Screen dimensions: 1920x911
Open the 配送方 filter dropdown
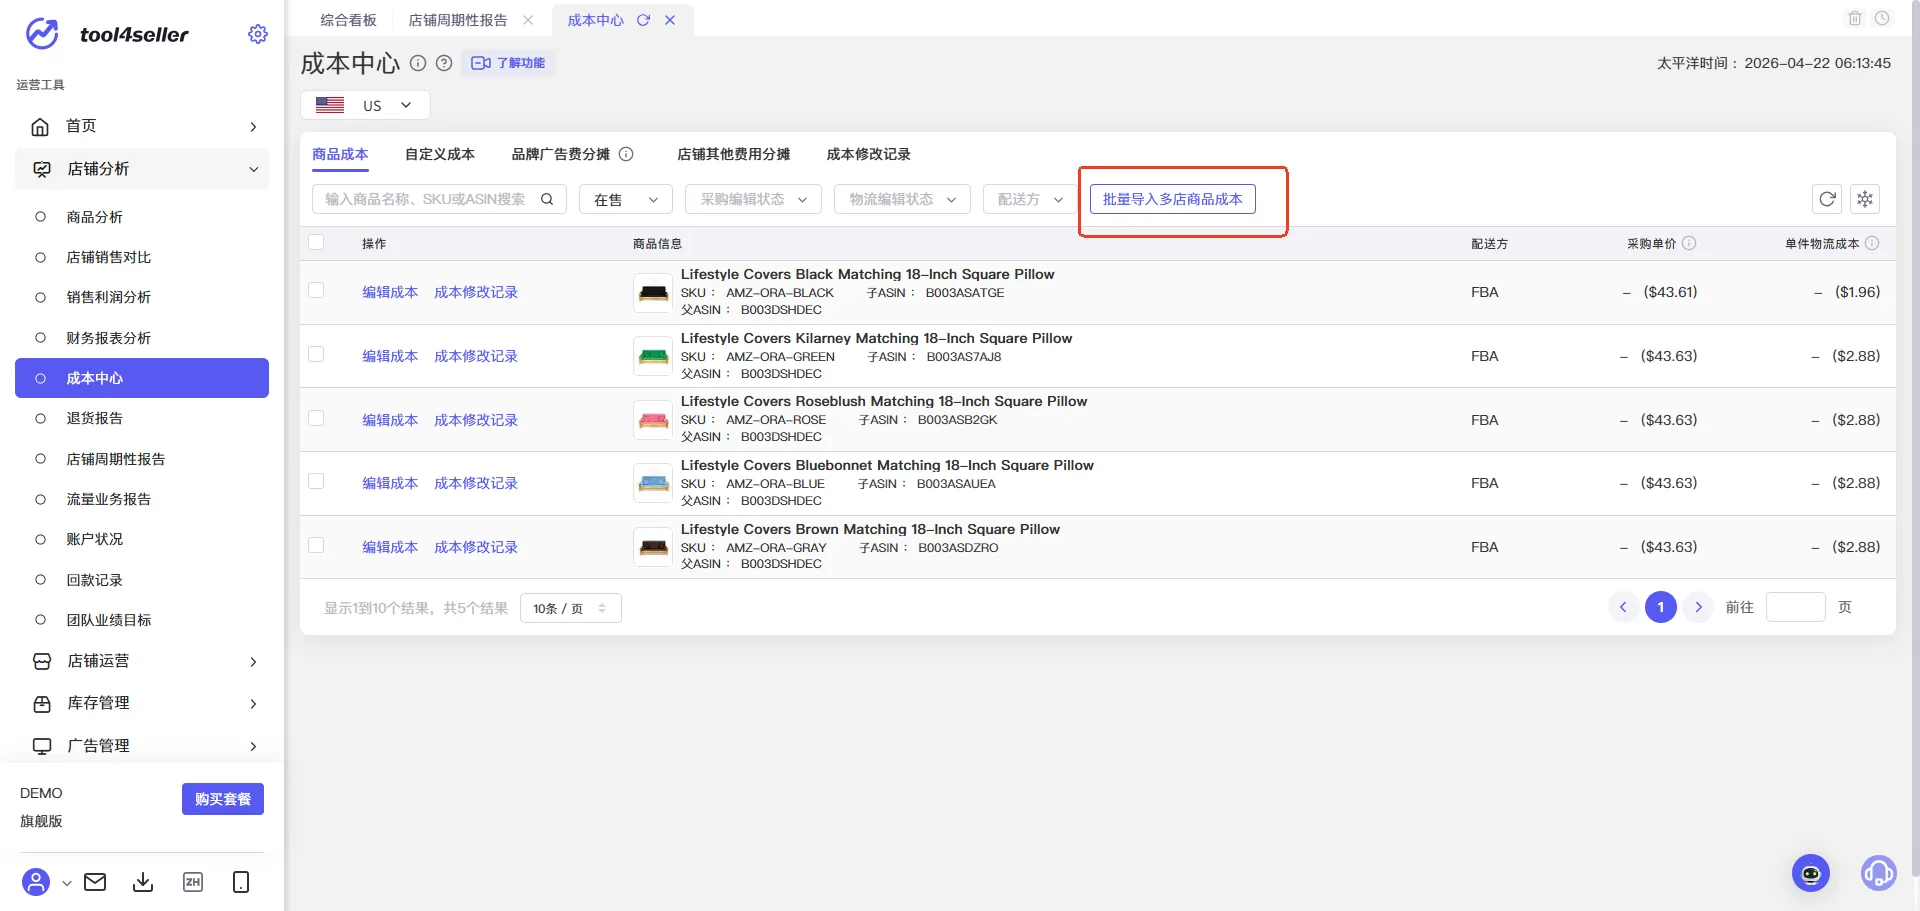tap(1030, 199)
